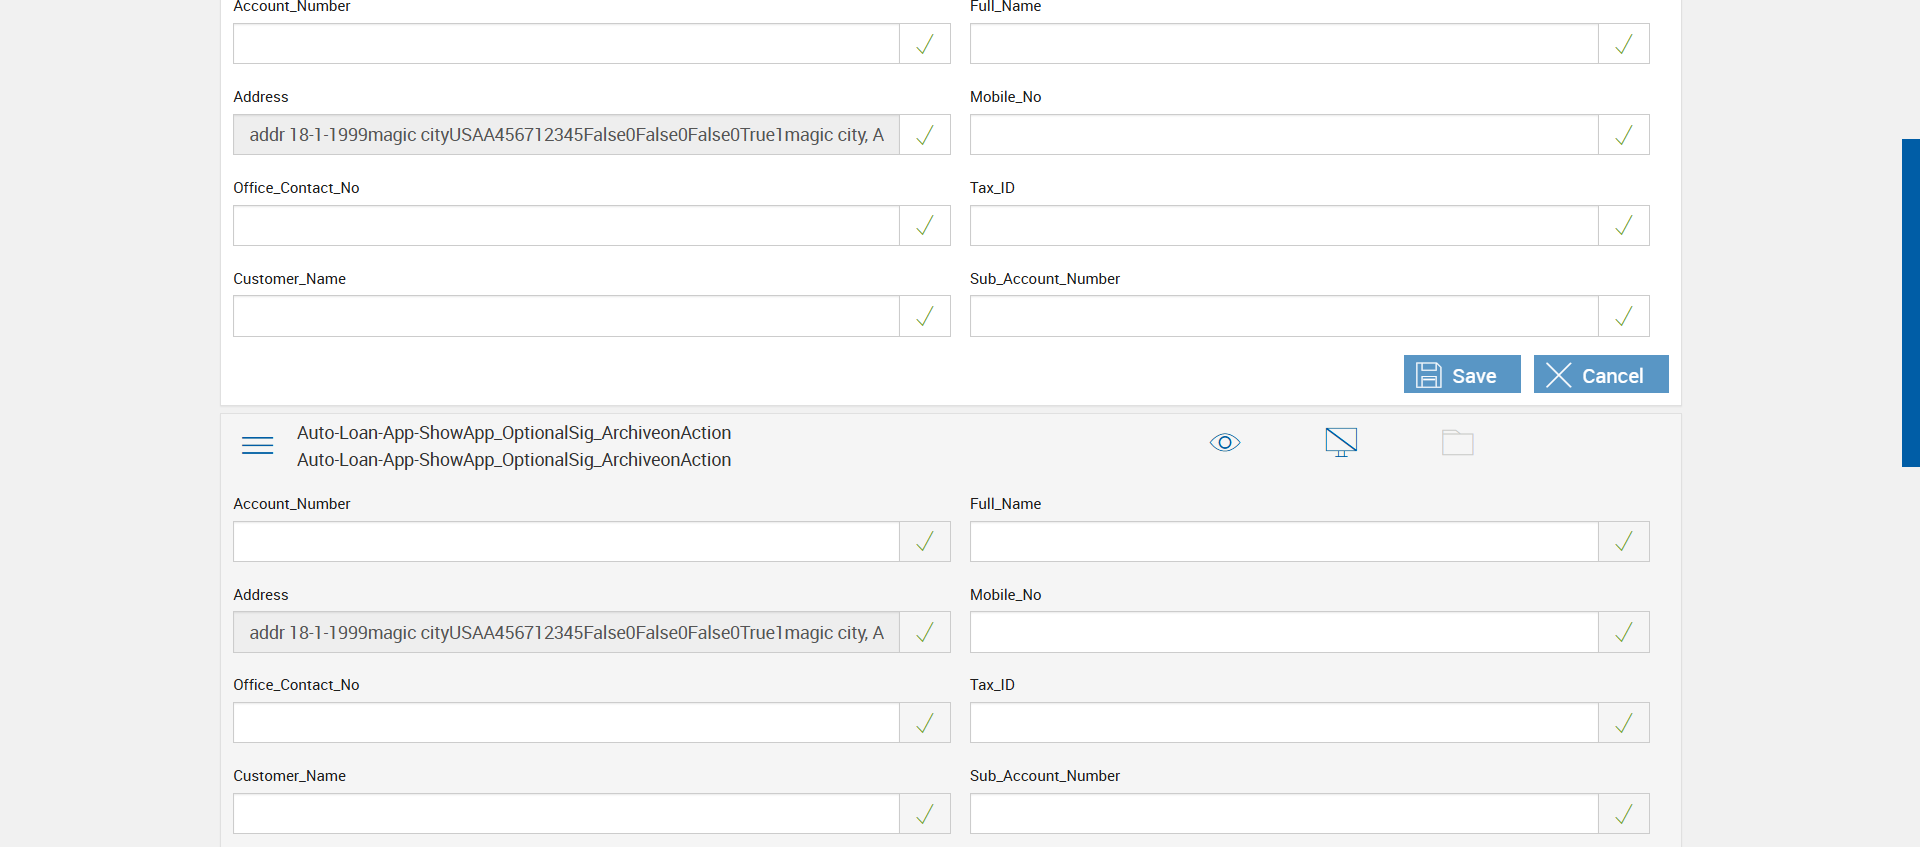Click Tax_ID checkmark in the Auto-Loan-App section
Viewport: 1920px width, 847px height.
pyautogui.click(x=1623, y=723)
